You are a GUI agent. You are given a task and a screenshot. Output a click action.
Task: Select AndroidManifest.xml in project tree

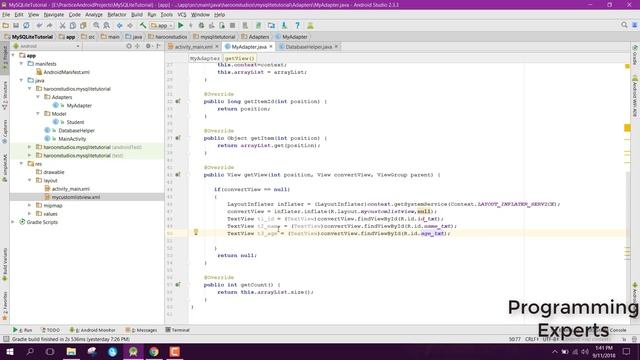coord(67,72)
